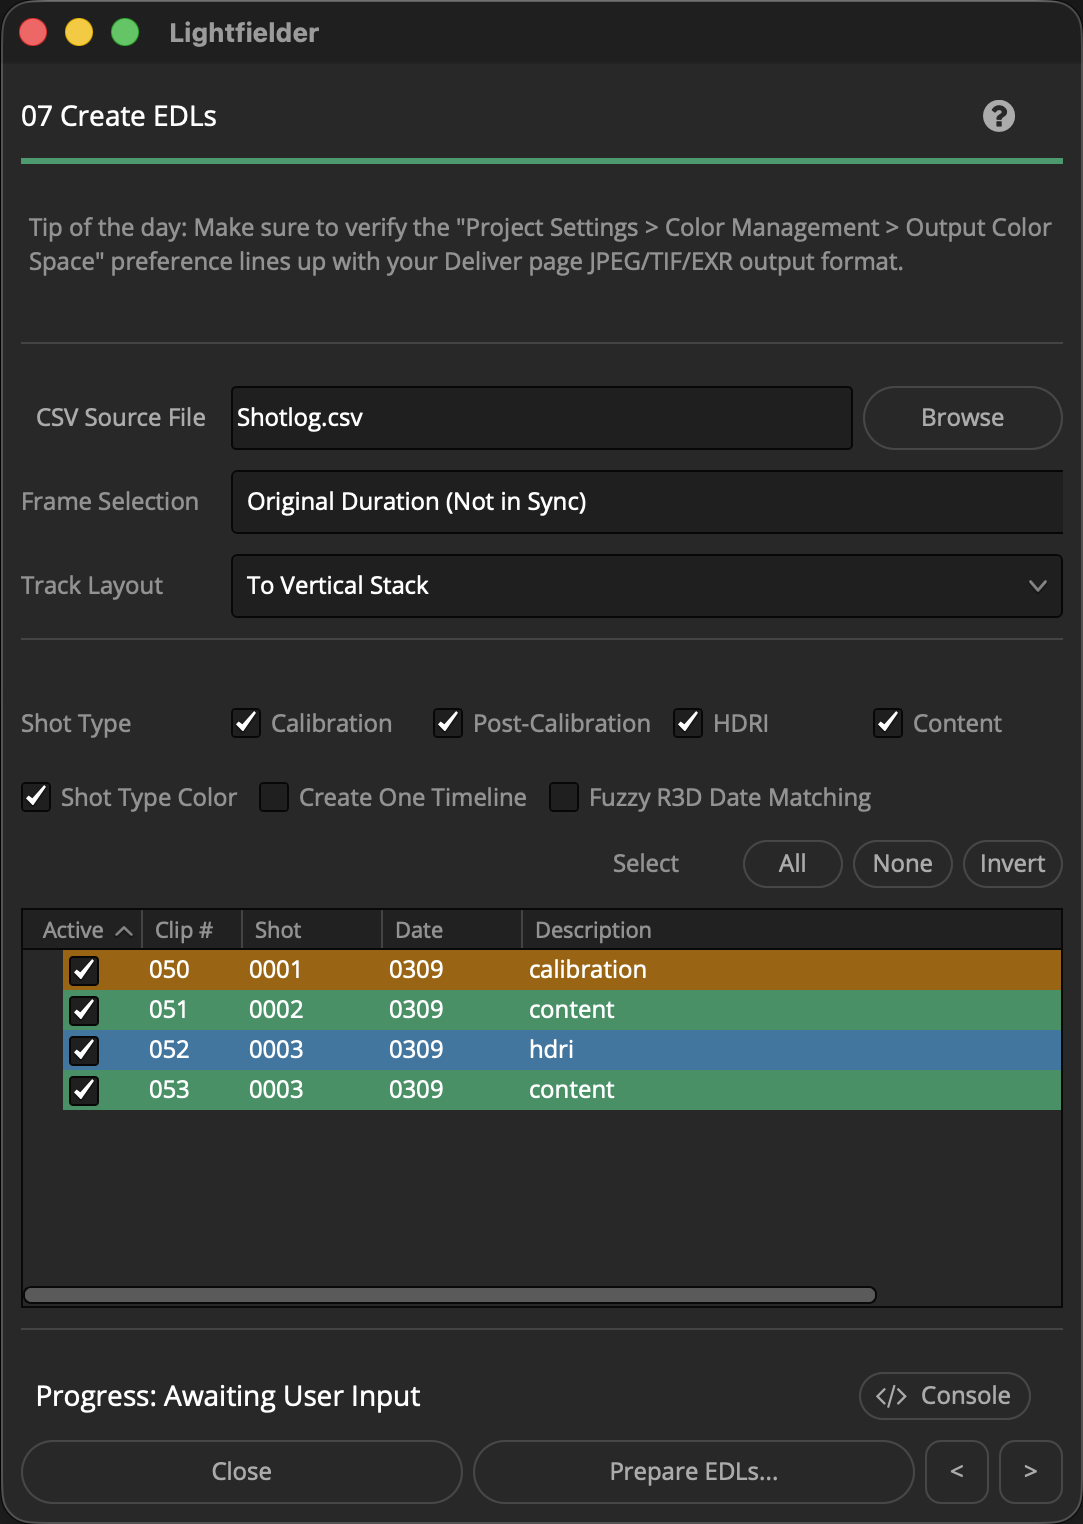Go to previous step with < button
The image size is (1083, 1524).
click(957, 1471)
